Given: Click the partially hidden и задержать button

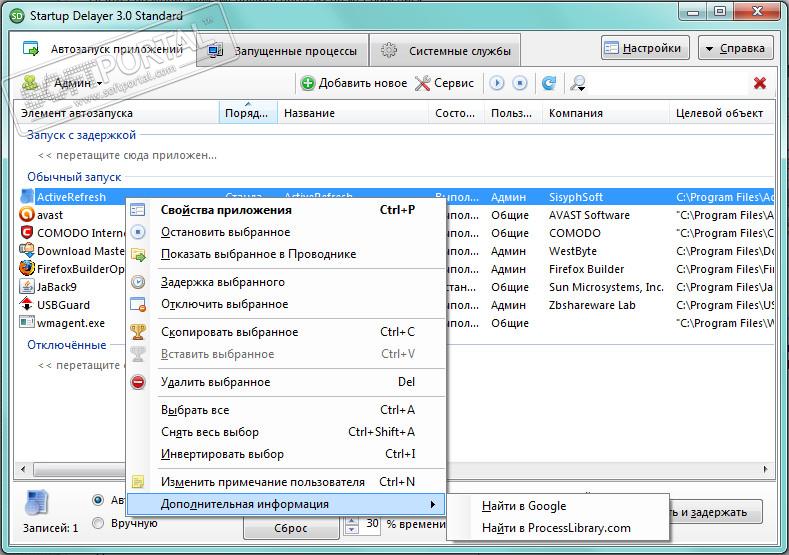Looking at the screenshot, I should tap(716, 512).
